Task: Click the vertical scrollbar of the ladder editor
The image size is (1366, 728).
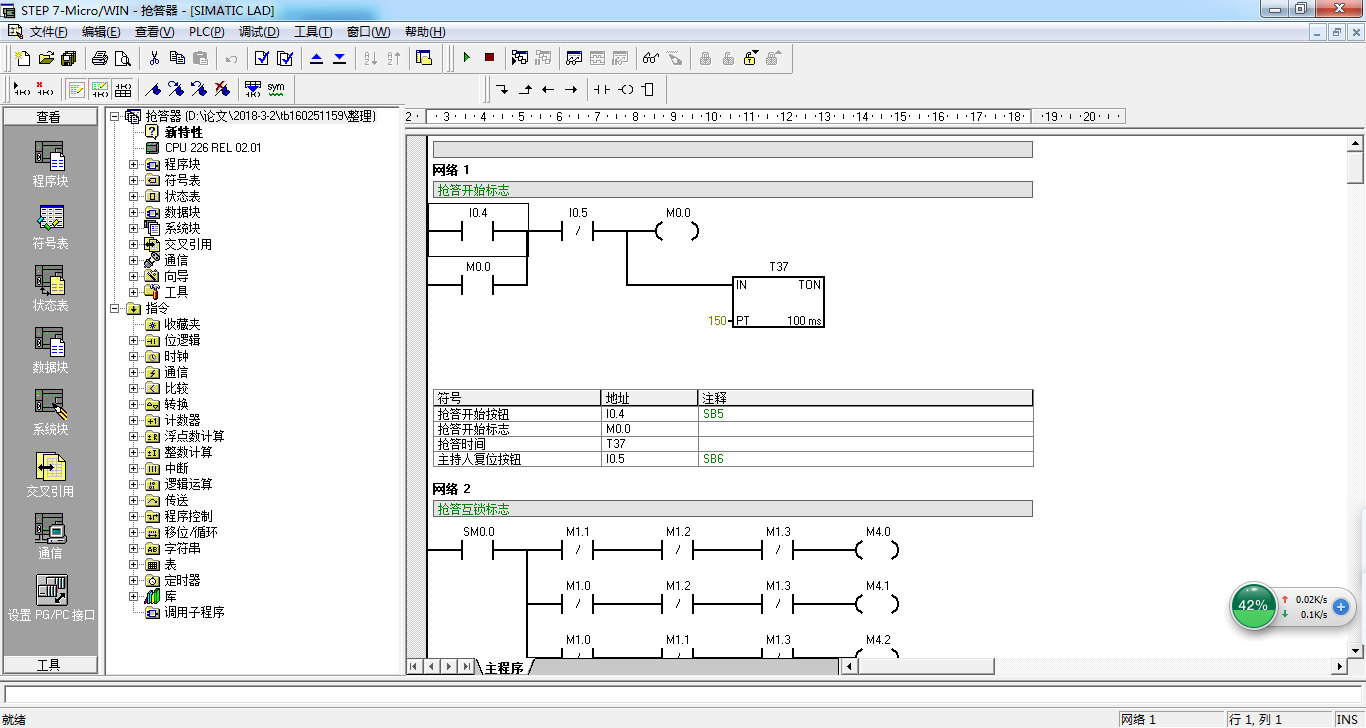Action: (1356, 400)
